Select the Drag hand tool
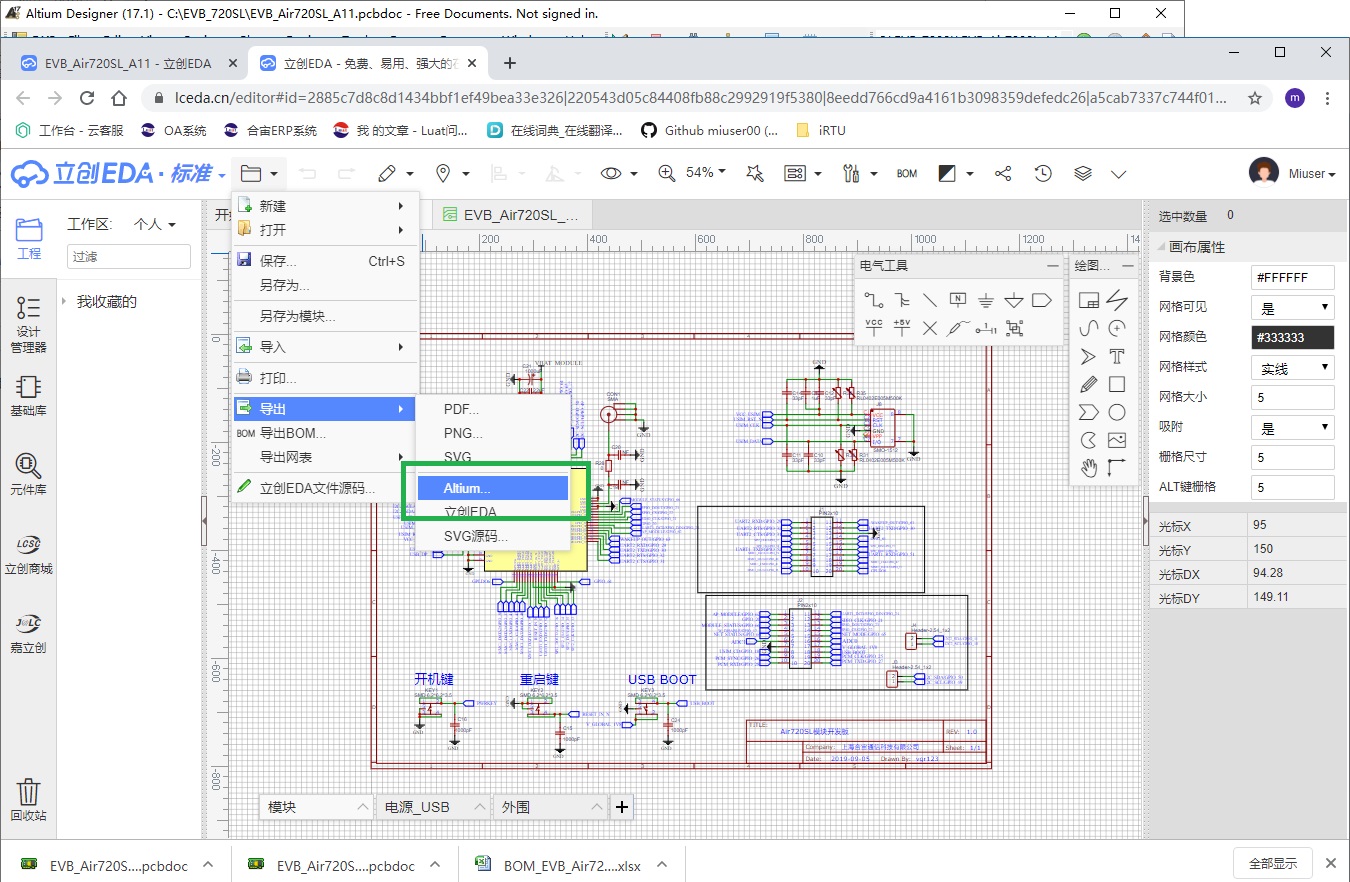Viewport: 1350px width, 882px height. 1089,468
